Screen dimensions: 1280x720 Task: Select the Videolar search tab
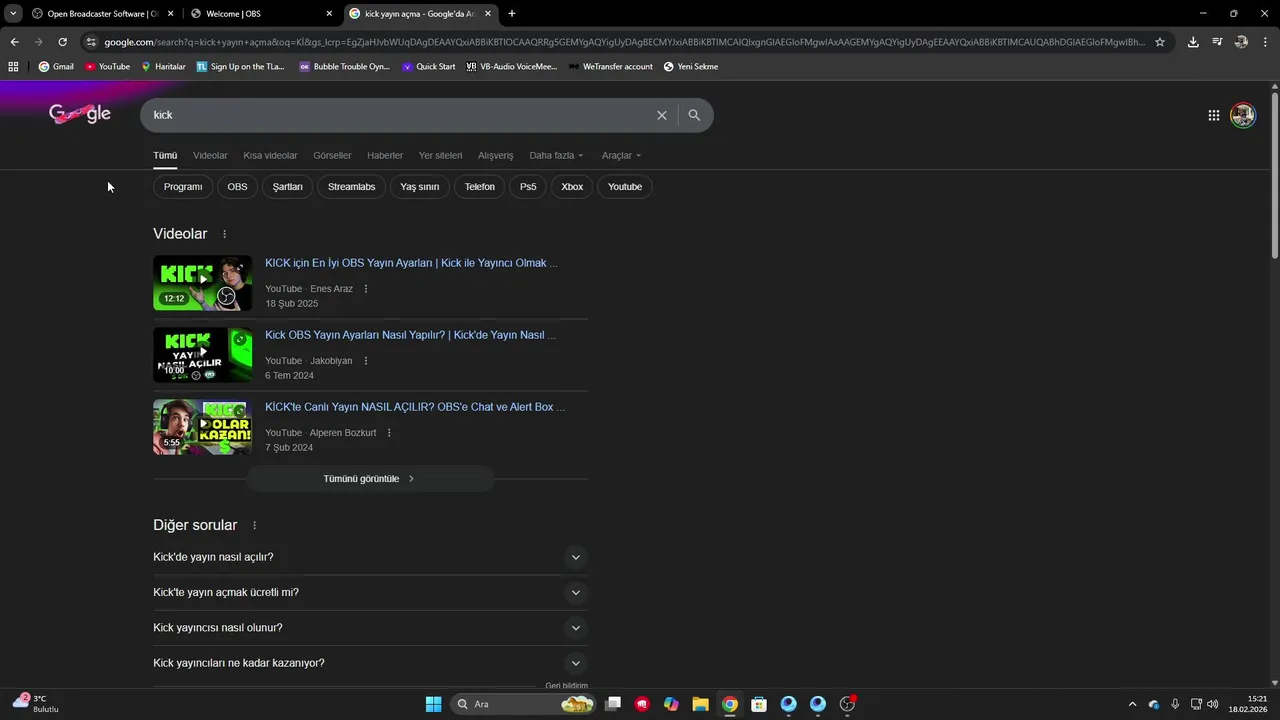[210, 155]
